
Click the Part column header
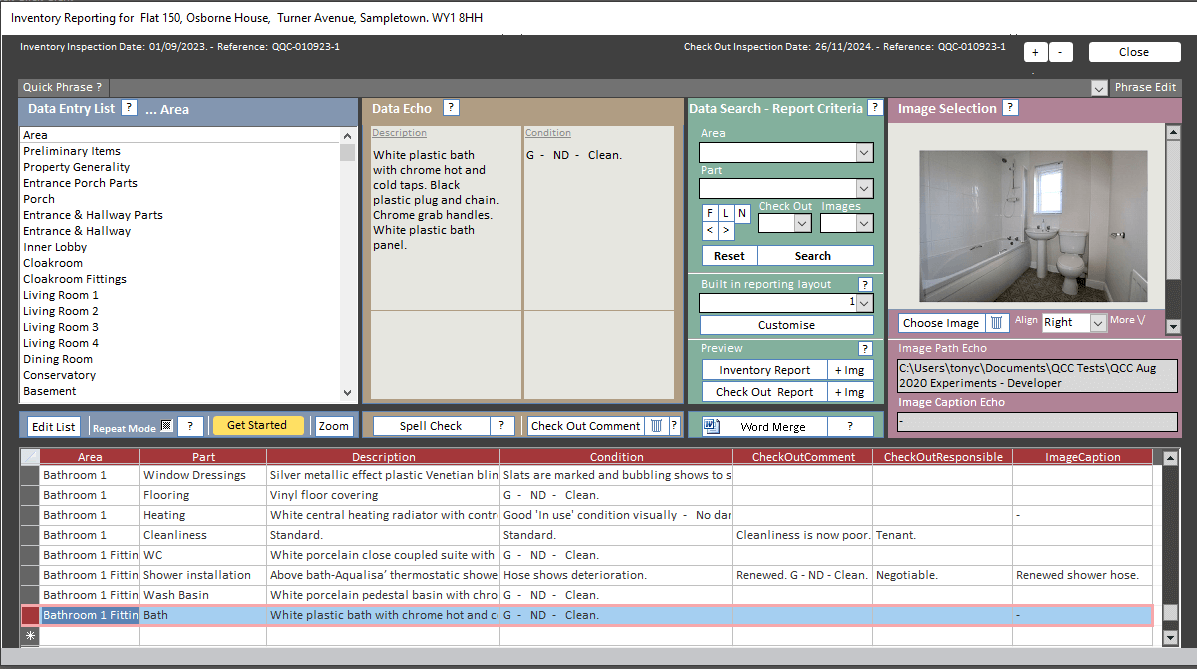tap(203, 457)
